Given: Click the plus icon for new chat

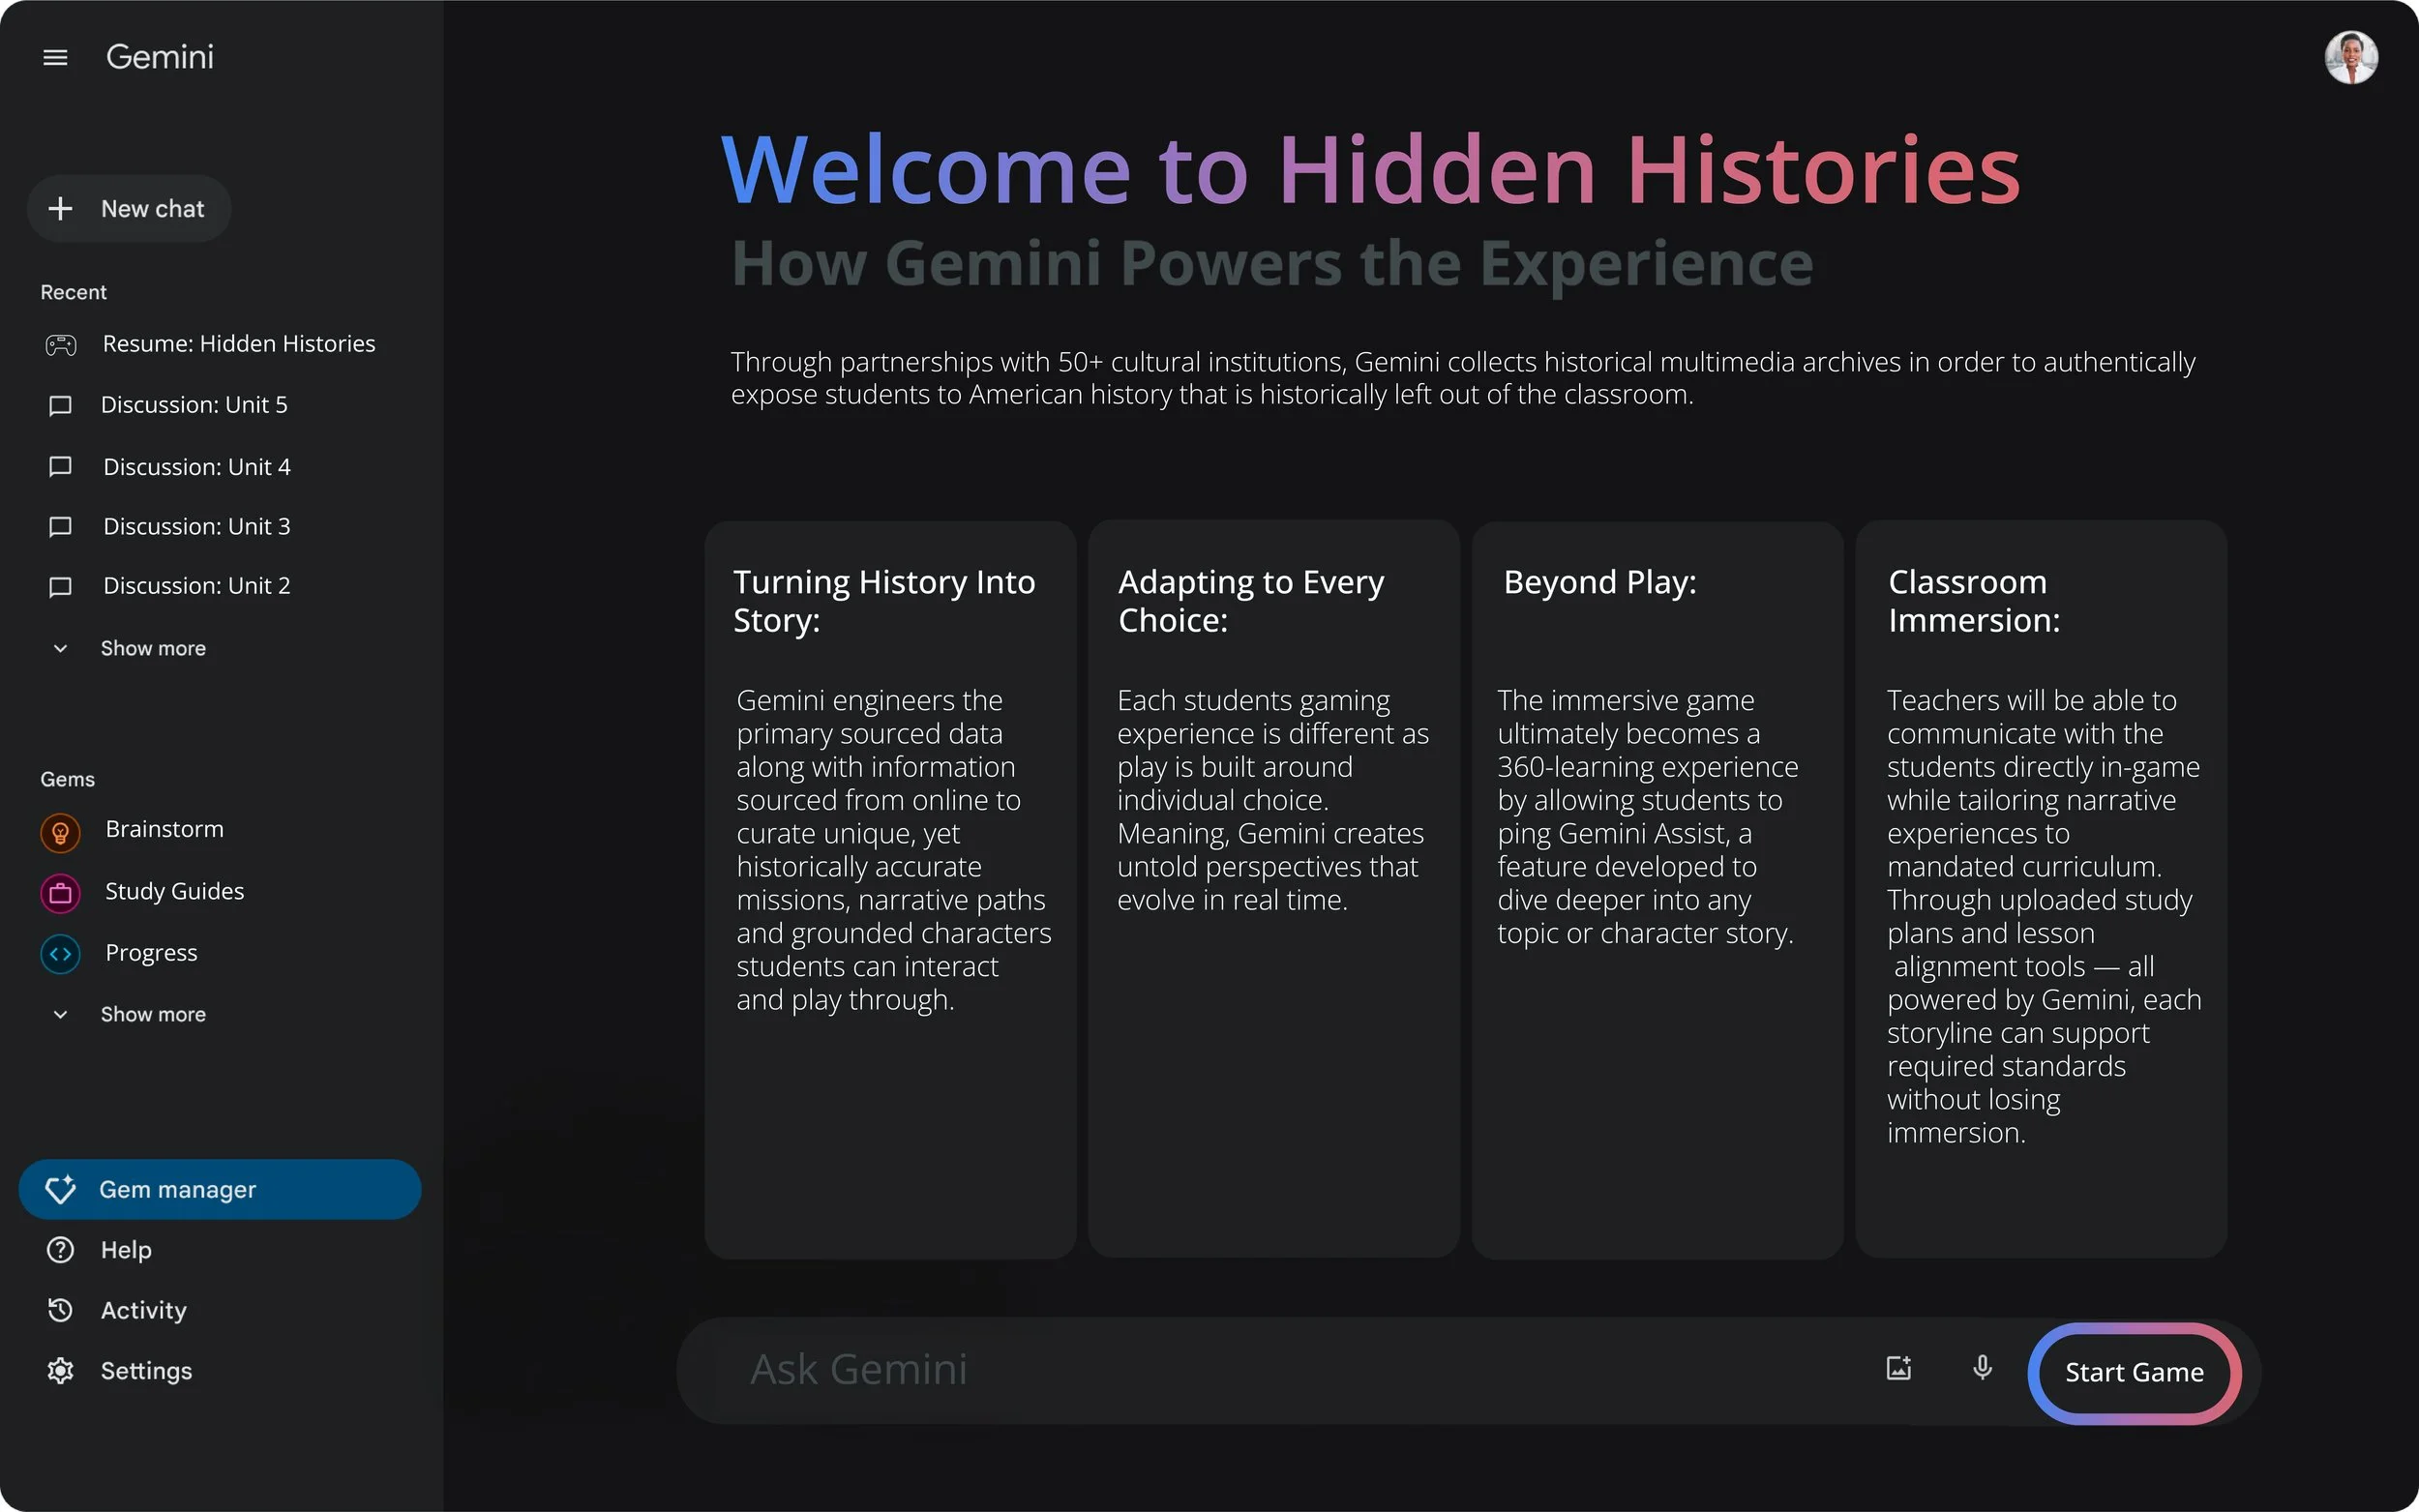Looking at the screenshot, I should [x=60, y=208].
